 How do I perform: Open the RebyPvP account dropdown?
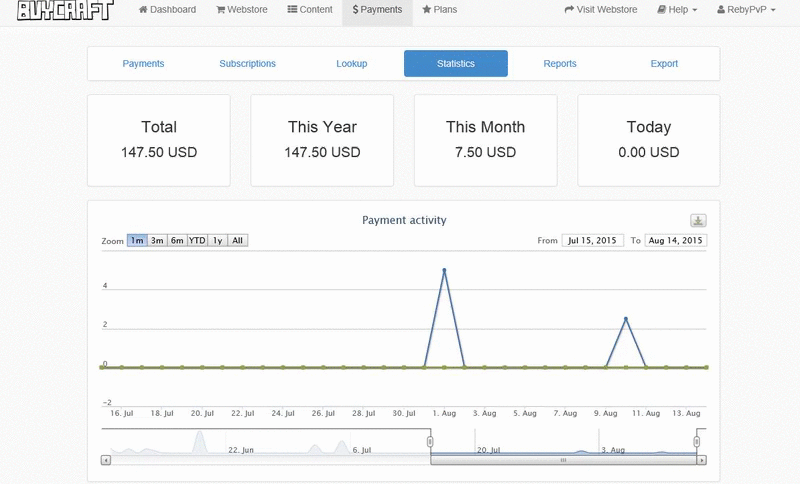coord(747,10)
